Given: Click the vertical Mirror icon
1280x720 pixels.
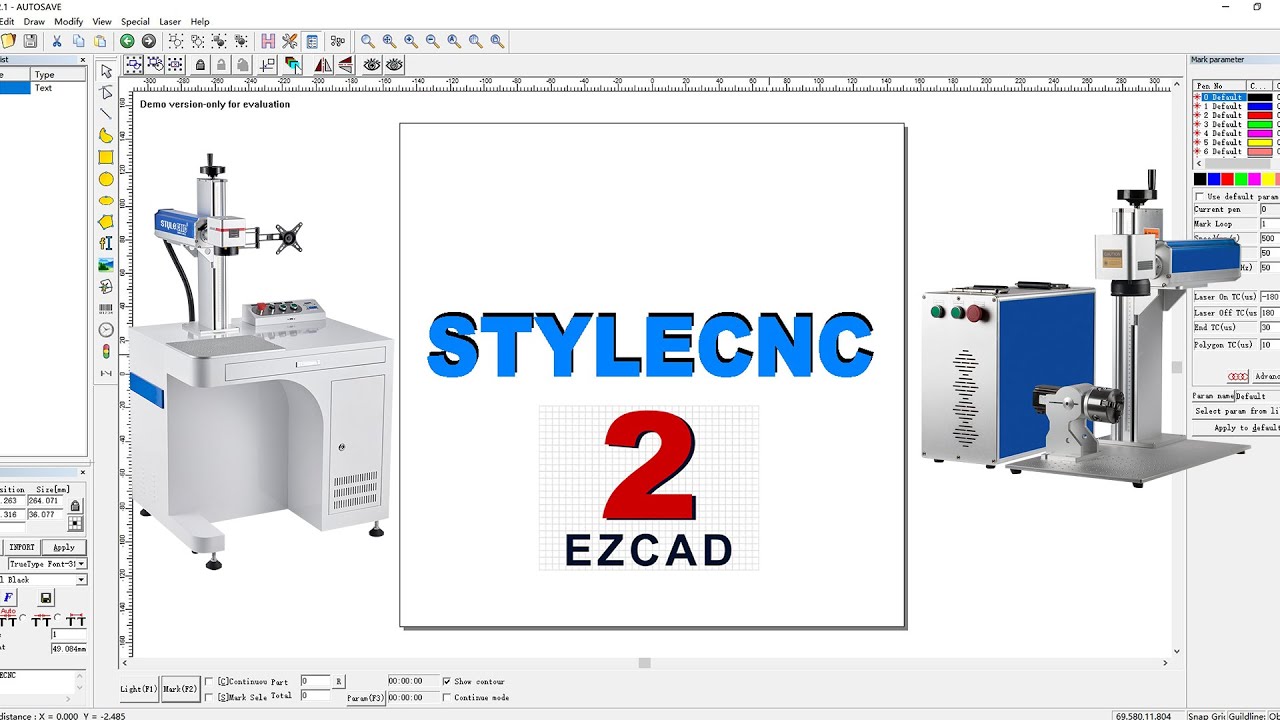Looking at the screenshot, I should click(x=345, y=65).
